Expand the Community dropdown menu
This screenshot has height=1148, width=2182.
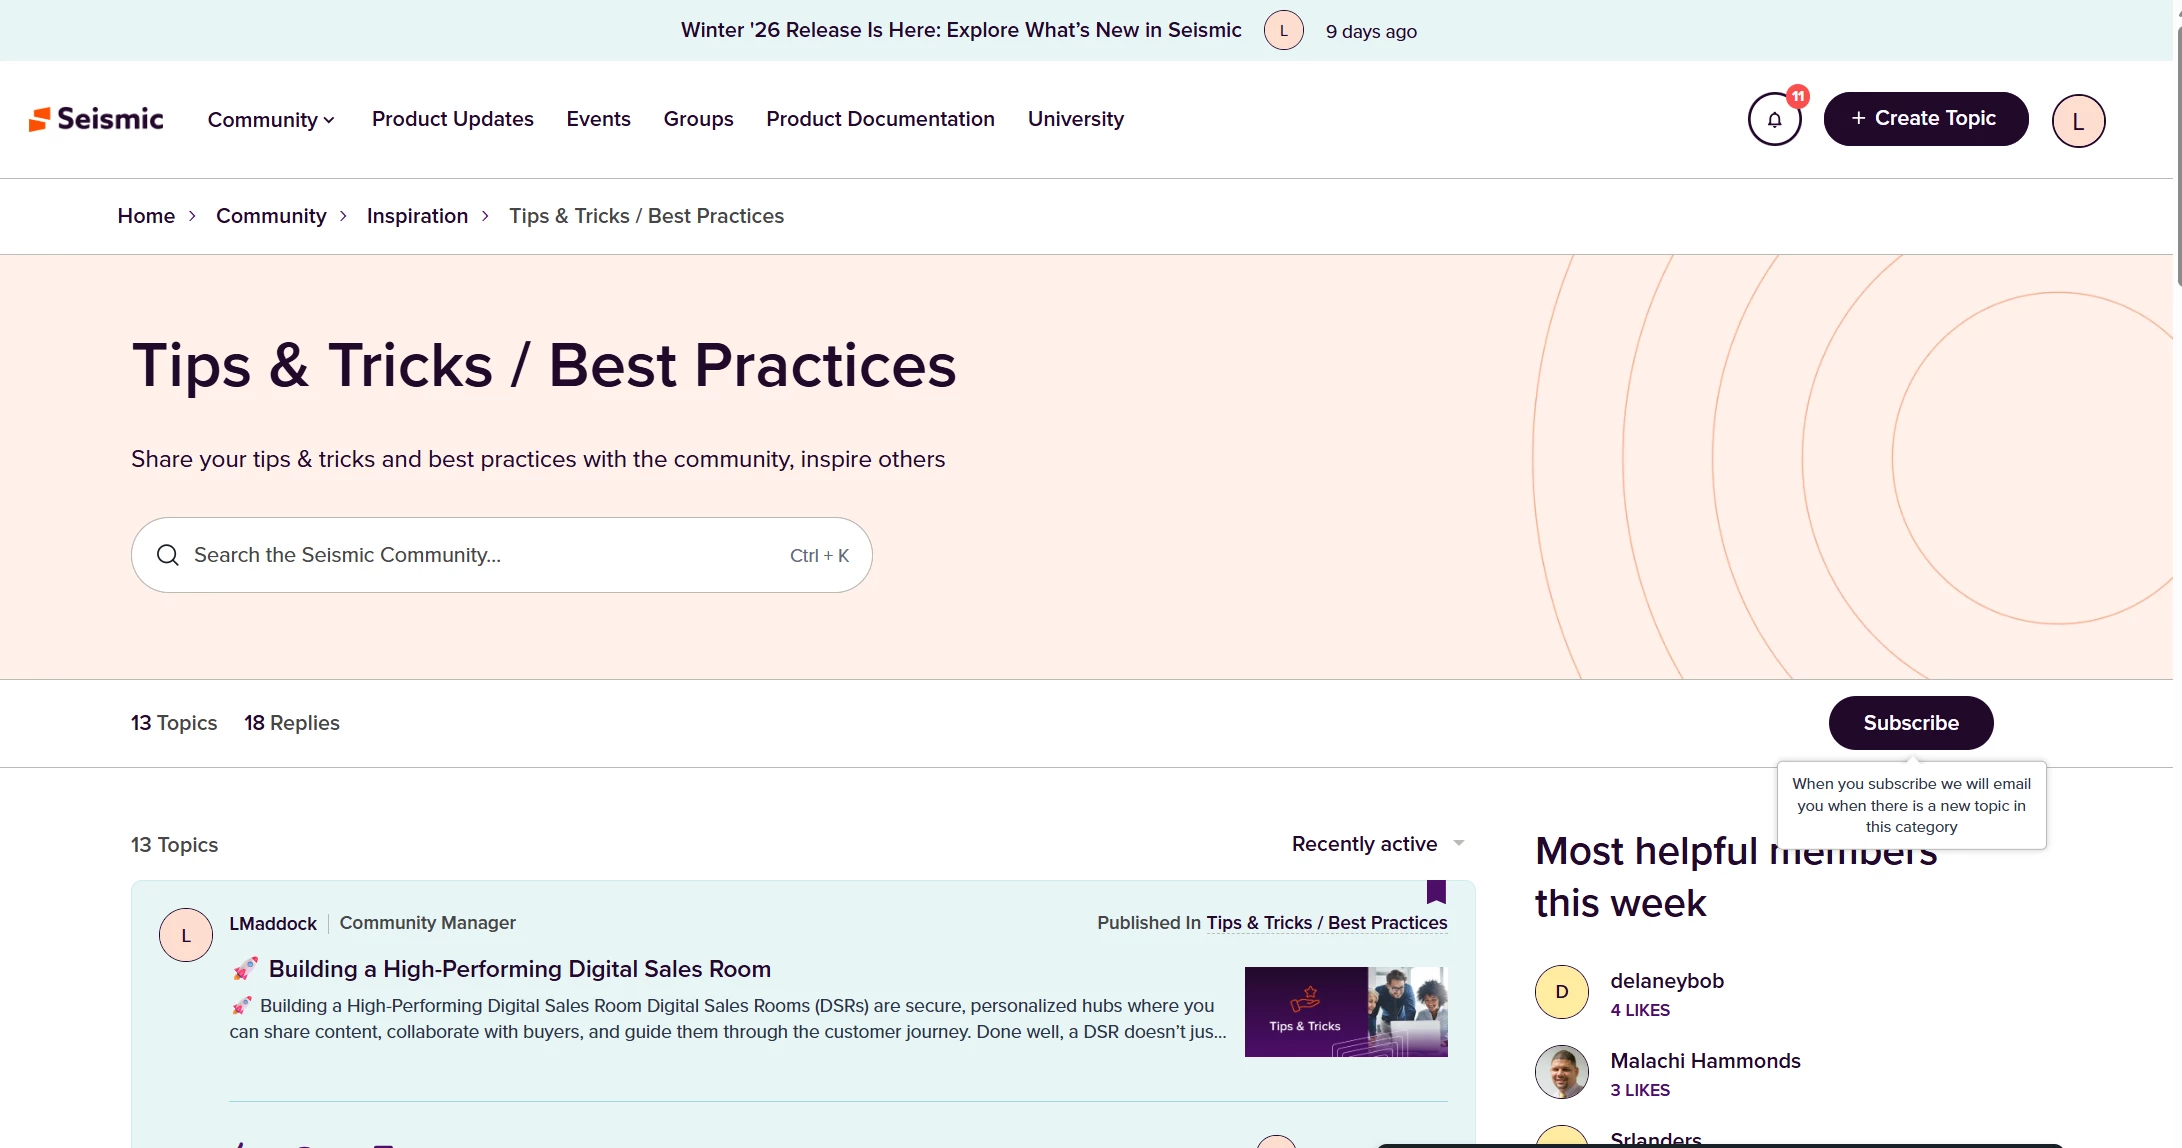point(270,120)
